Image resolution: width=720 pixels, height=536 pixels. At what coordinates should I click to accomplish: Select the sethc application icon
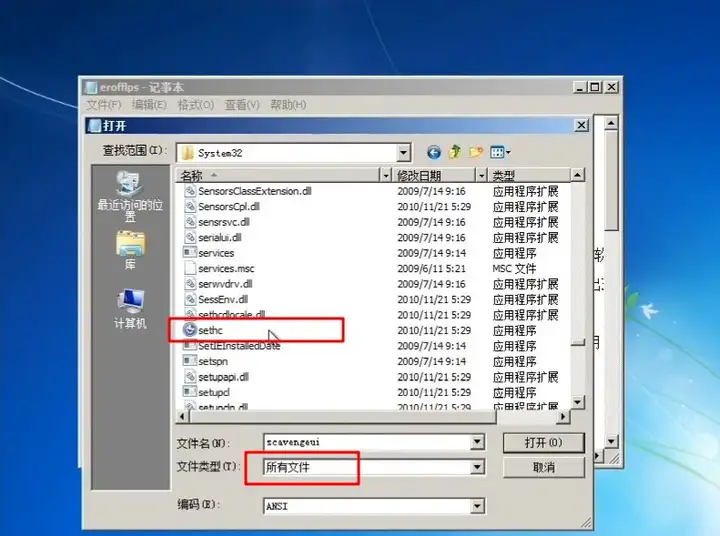pos(190,330)
